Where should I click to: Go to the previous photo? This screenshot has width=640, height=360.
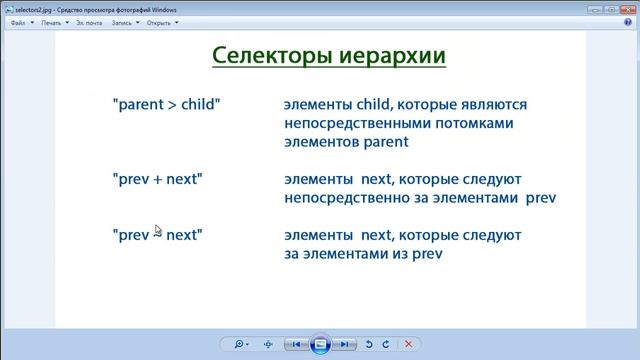pos(296,344)
